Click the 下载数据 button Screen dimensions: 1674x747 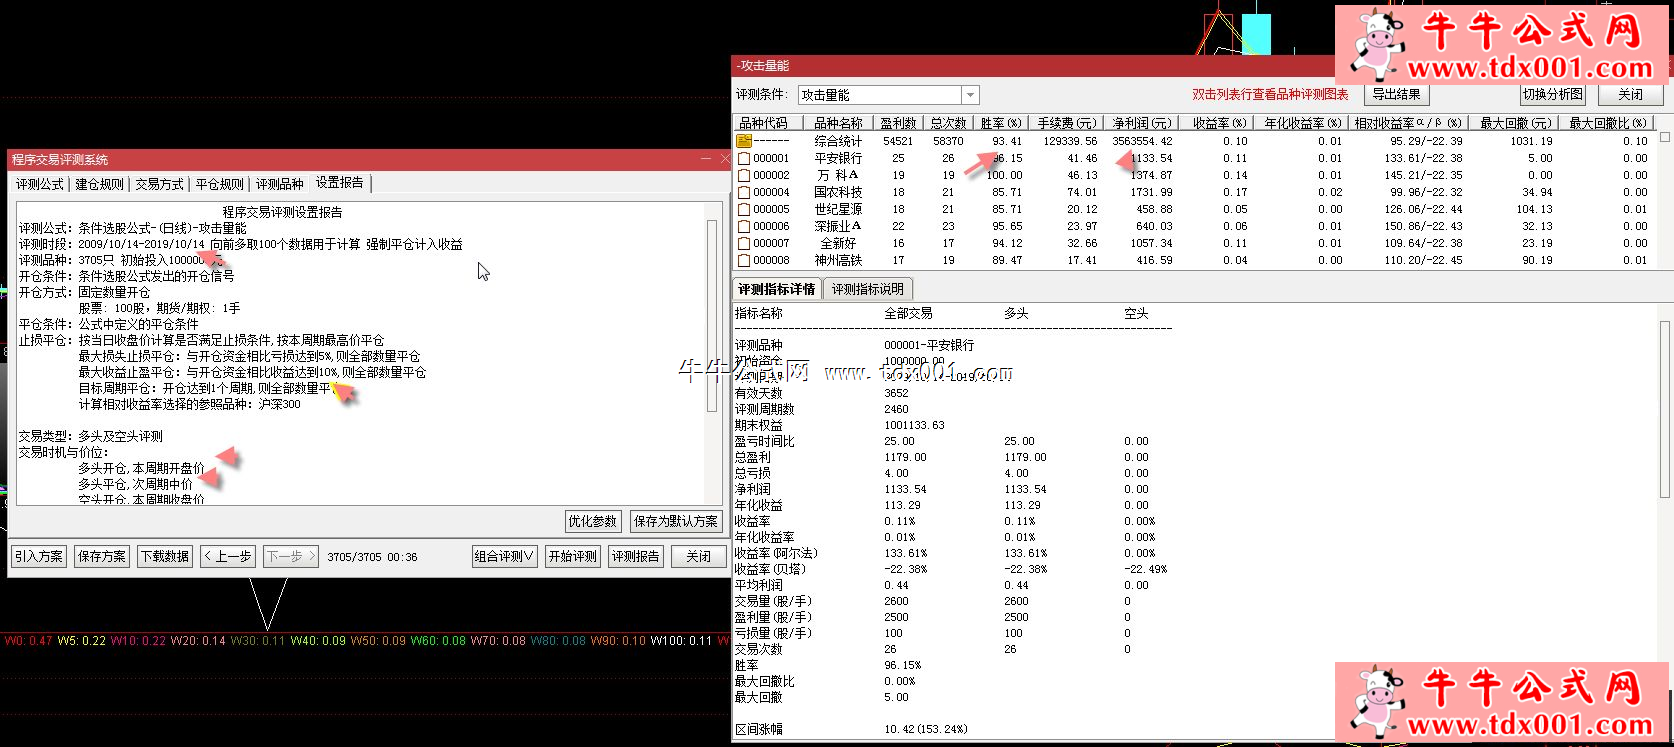165,556
